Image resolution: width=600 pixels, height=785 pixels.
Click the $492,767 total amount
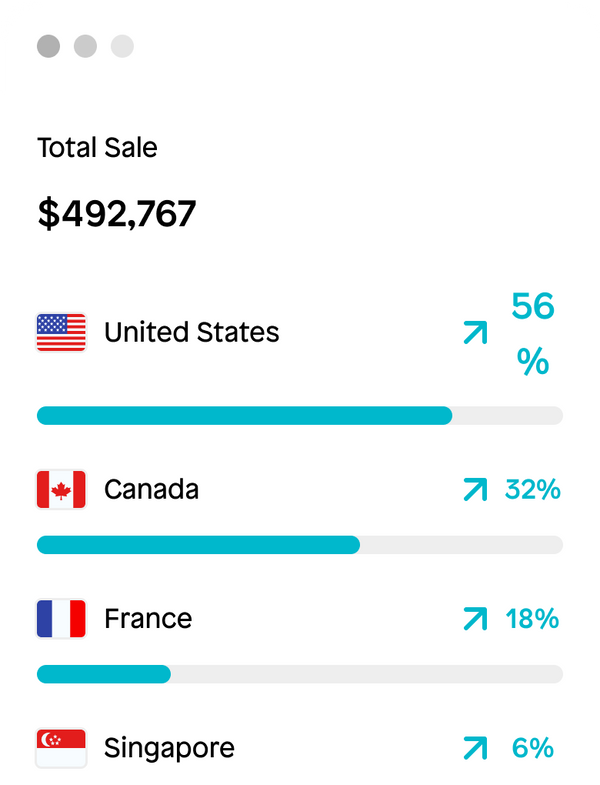pos(117,213)
